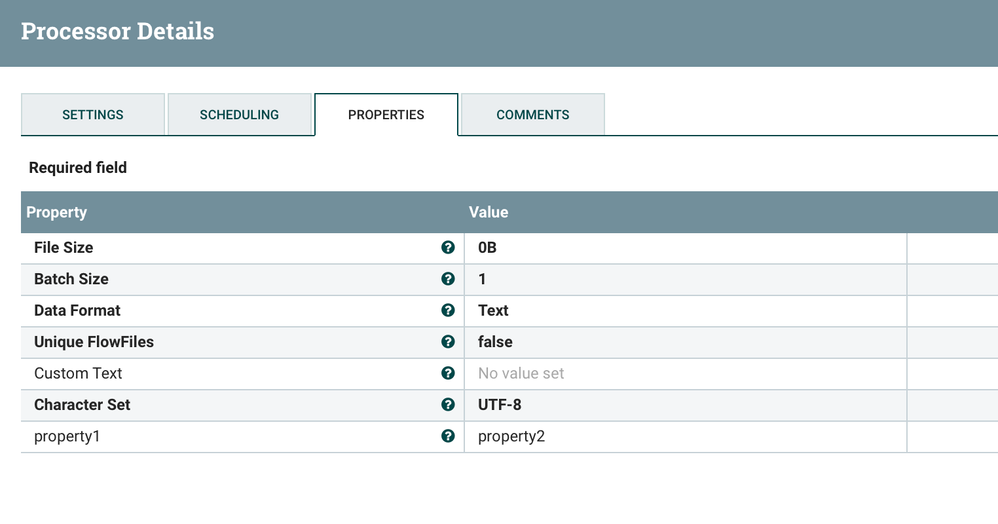Click the help icon beside Unique FlowFiles

(x=448, y=342)
